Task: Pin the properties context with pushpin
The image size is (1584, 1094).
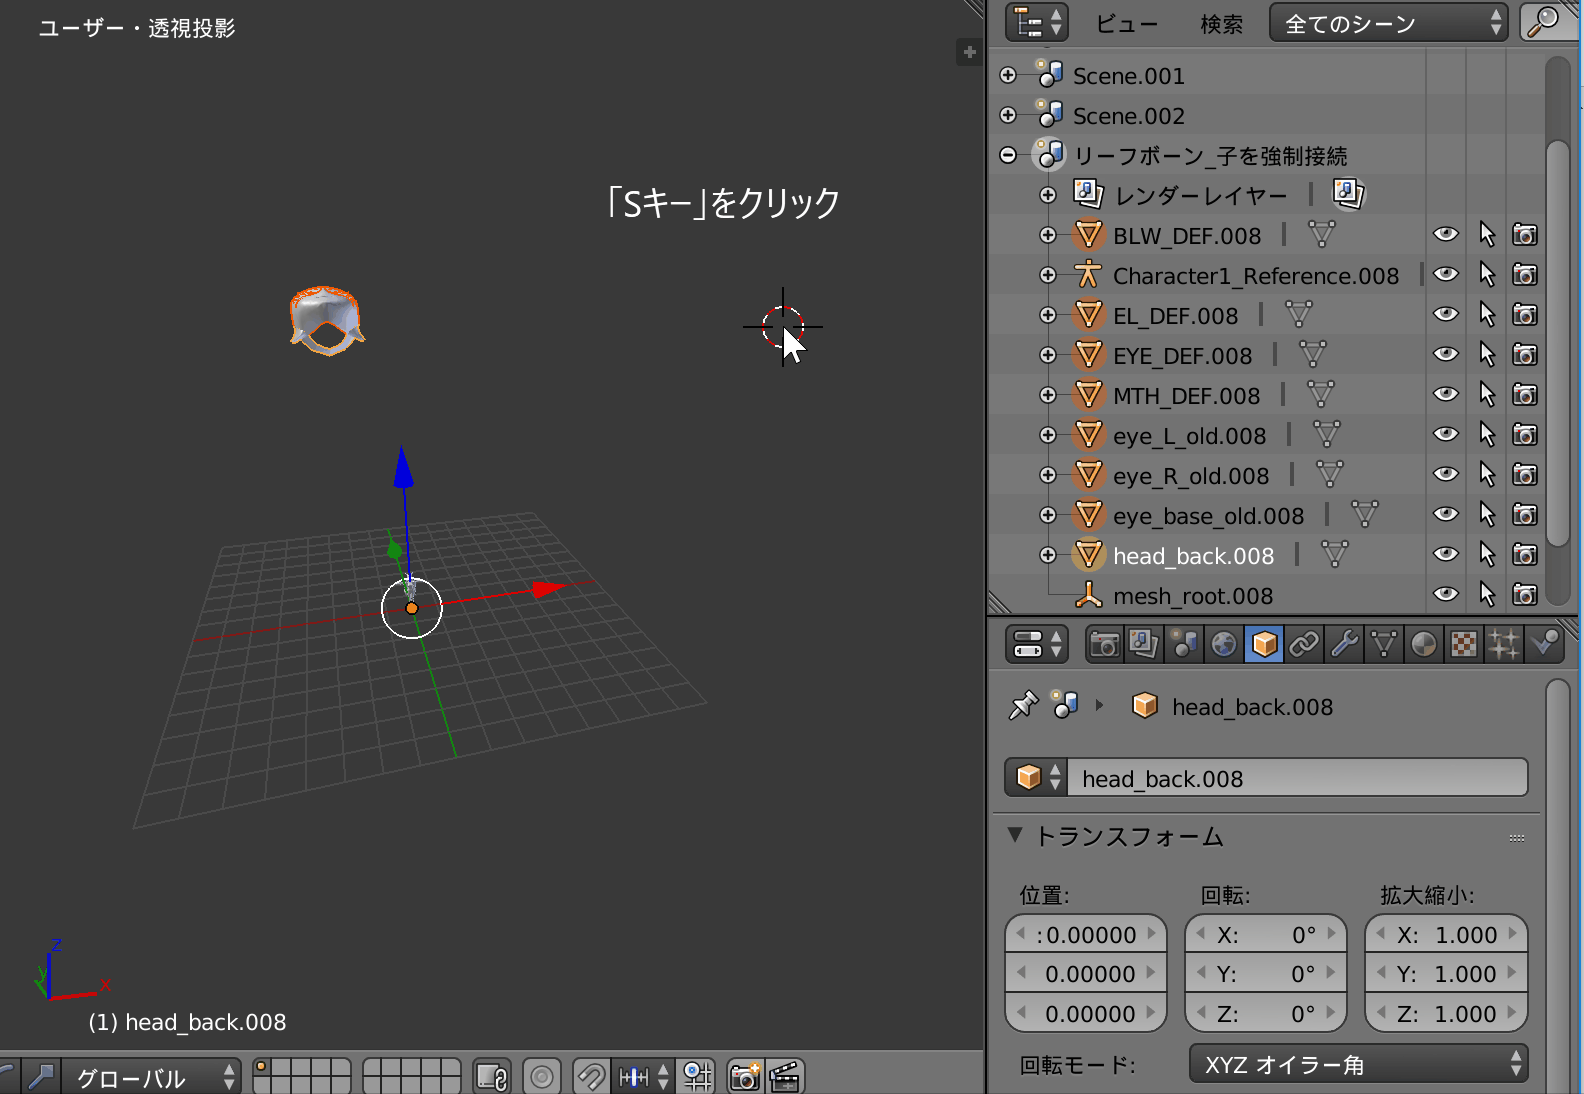Action: coord(1023,706)
